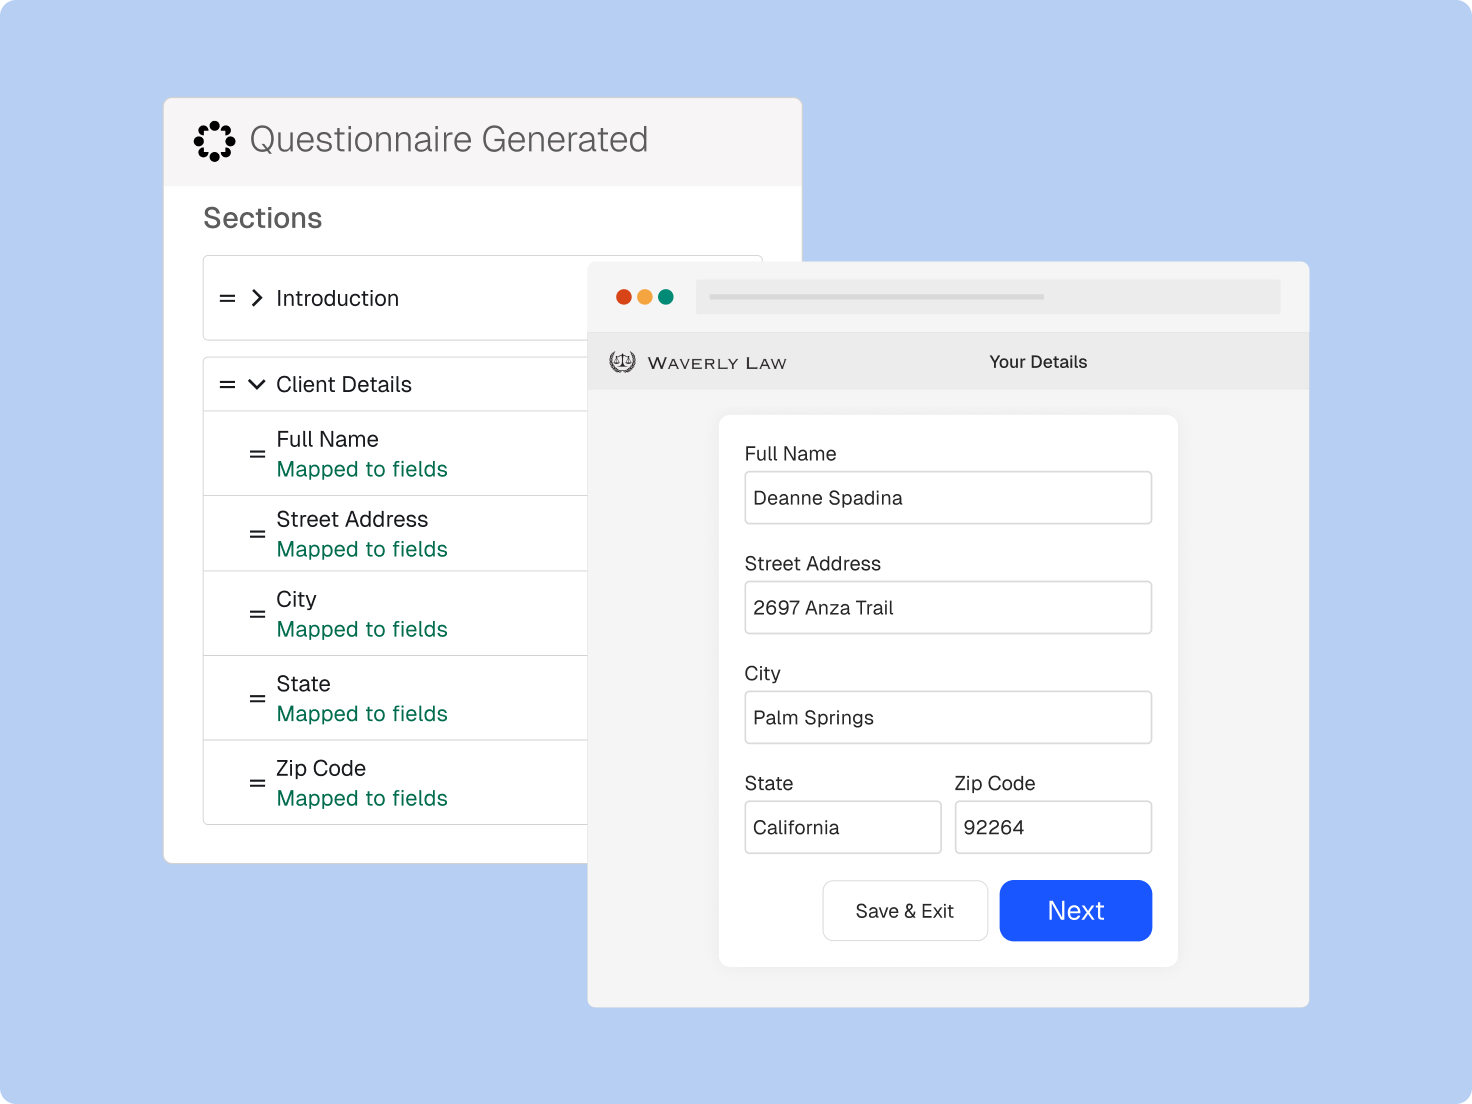Click the drag handle beside Zip Code row
Screen dimensions: 1472x1104
pos(257,783)
